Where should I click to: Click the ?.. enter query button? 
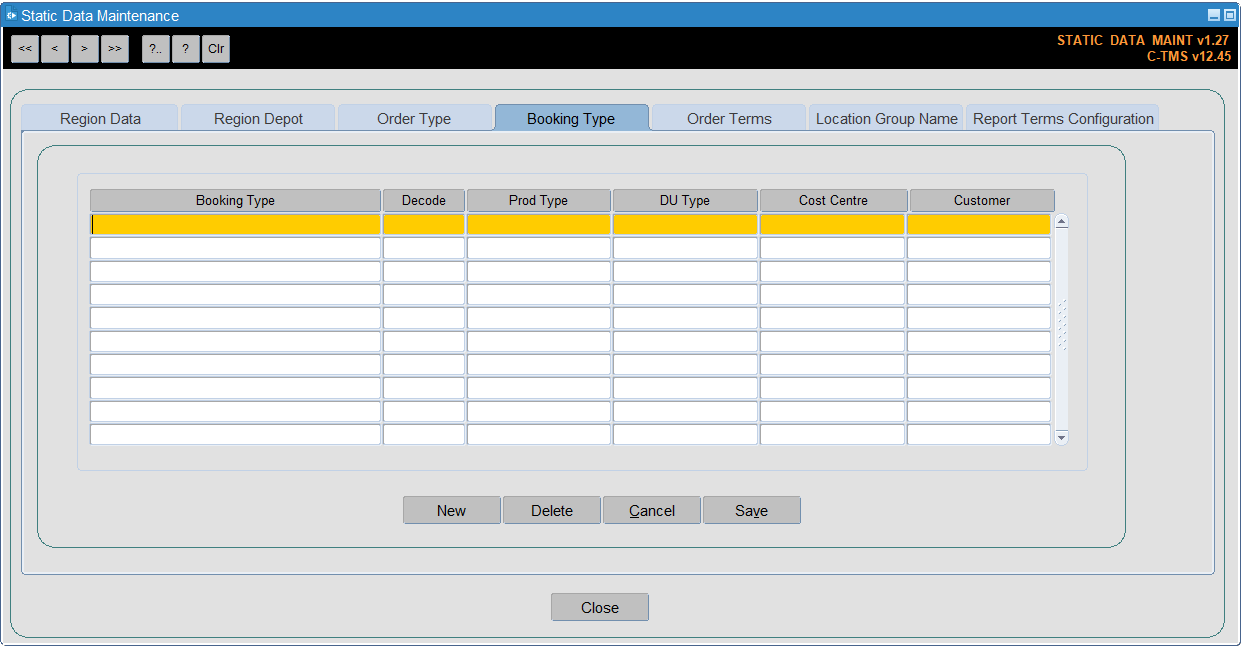[156, 48]
